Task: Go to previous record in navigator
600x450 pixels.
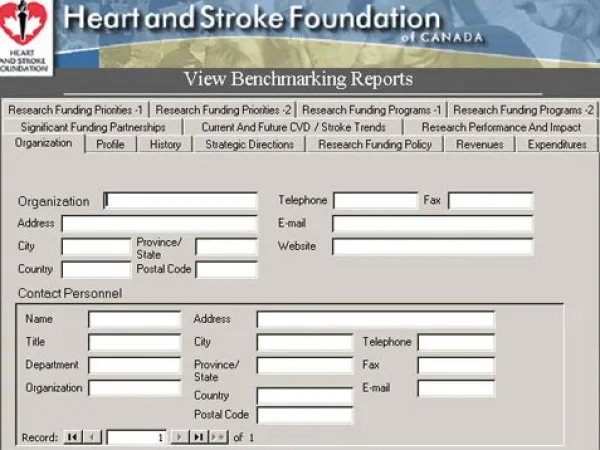Action: [91, 437]
